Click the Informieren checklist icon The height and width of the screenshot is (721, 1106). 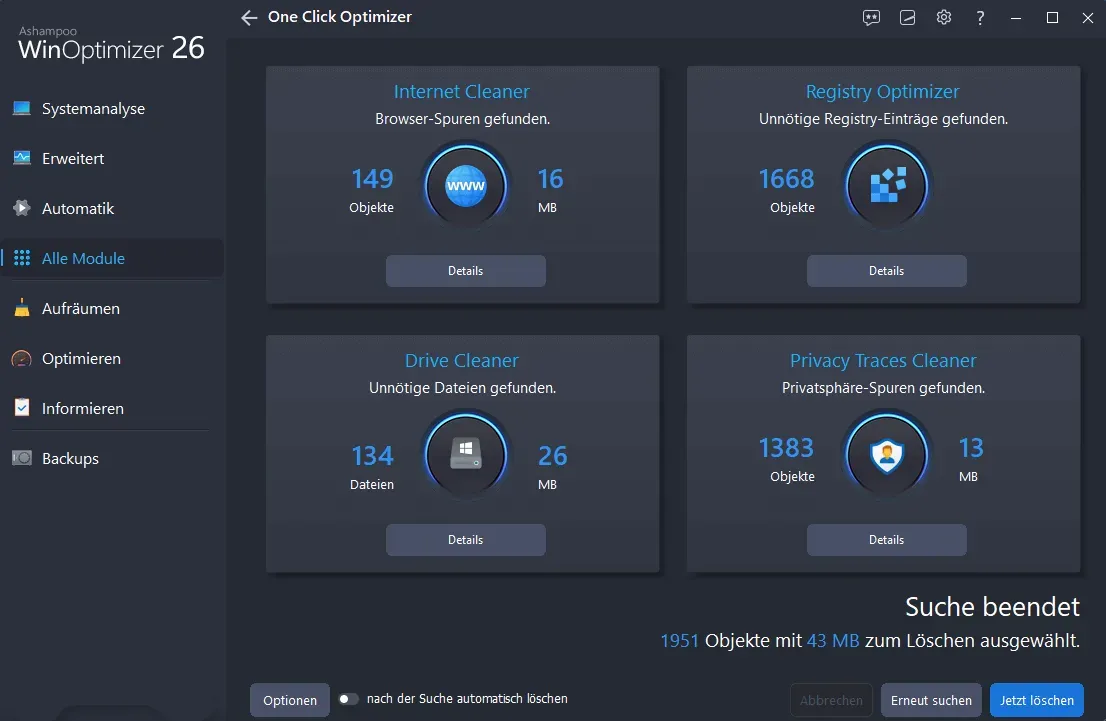(x=22, y=408)
